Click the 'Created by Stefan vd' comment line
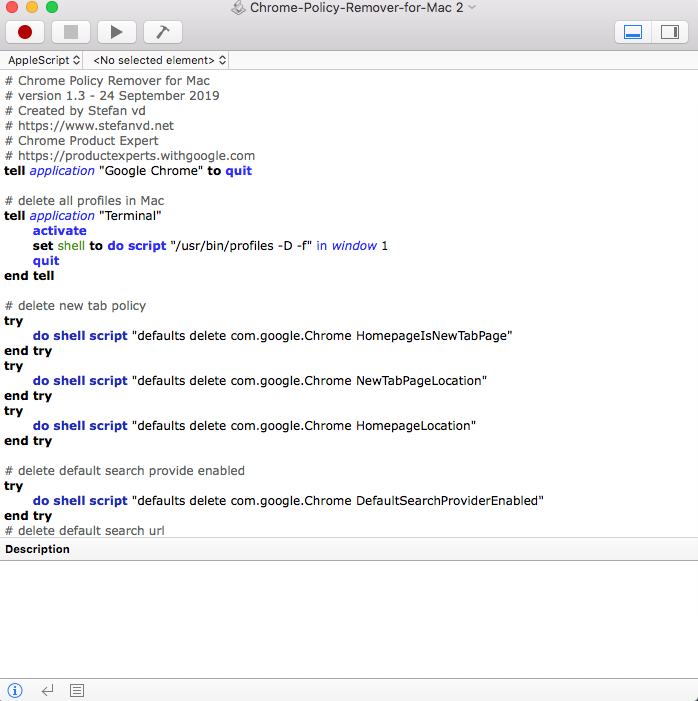This screenshot has width=698, height=701. 75,111
